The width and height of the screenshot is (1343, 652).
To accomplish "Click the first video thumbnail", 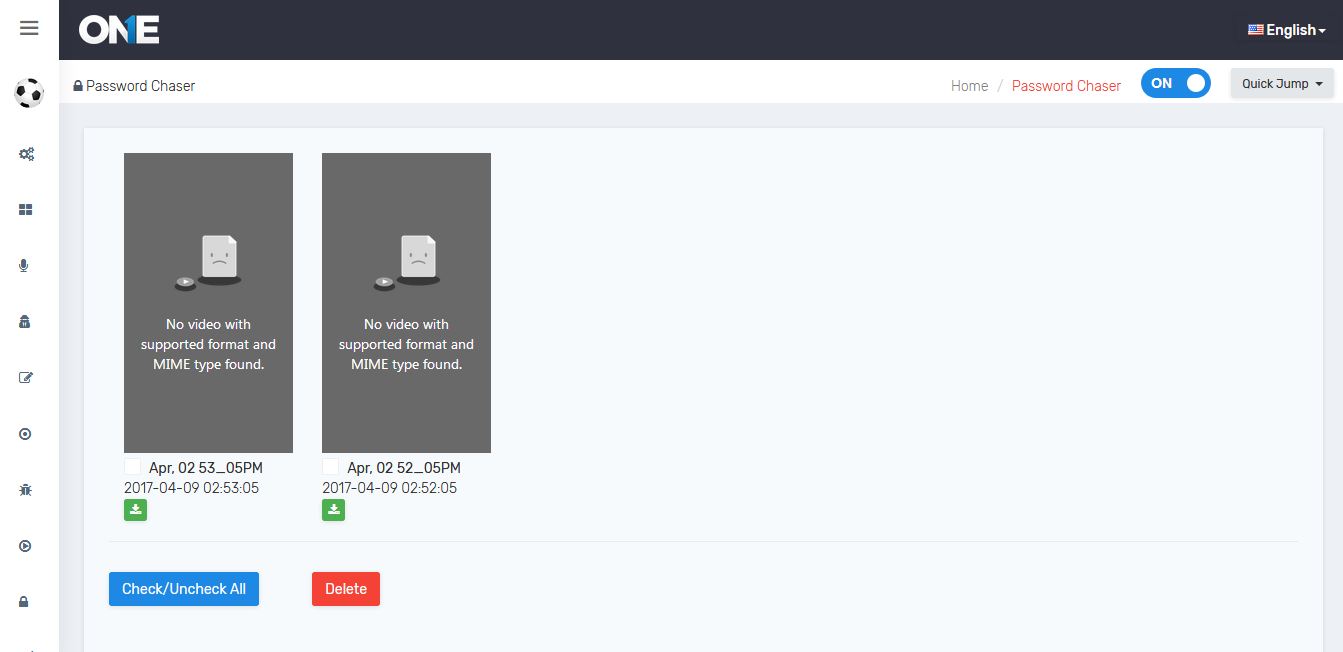I will click(x=208, y=302).
